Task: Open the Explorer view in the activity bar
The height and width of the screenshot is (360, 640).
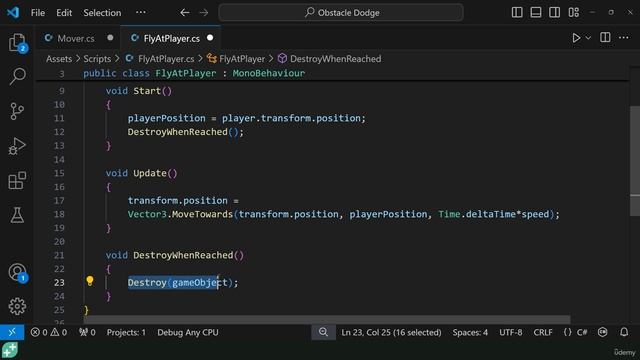Action: (x=17, y=42)
